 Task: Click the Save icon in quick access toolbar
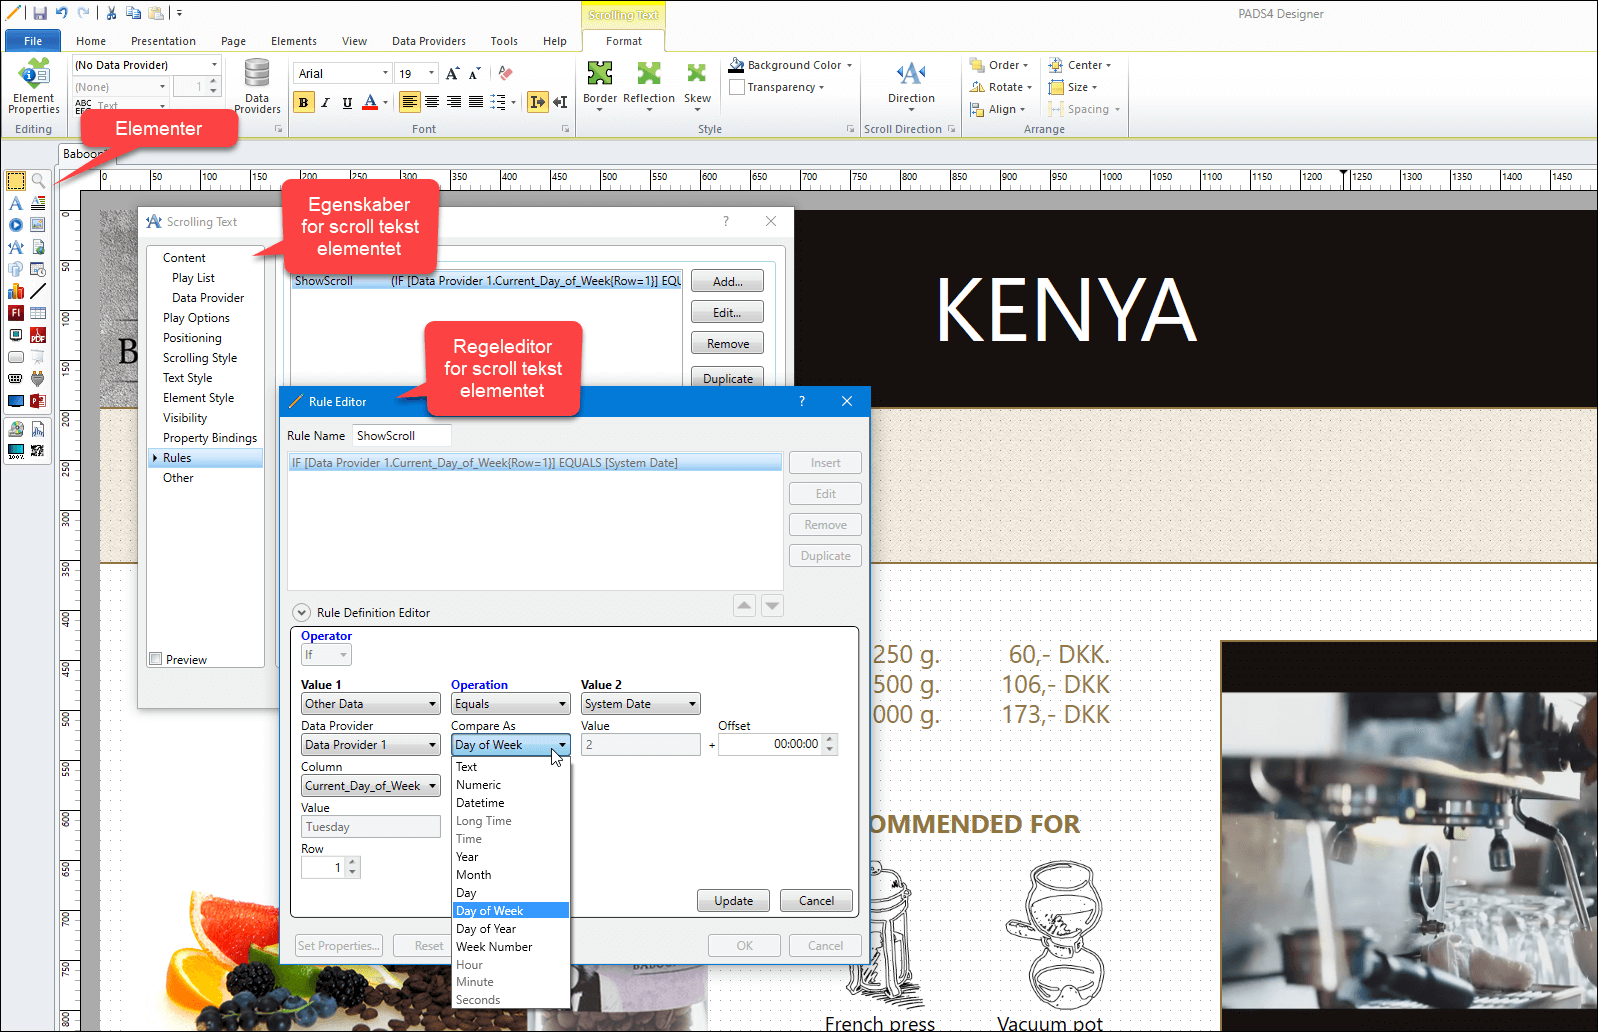point(40,13)
